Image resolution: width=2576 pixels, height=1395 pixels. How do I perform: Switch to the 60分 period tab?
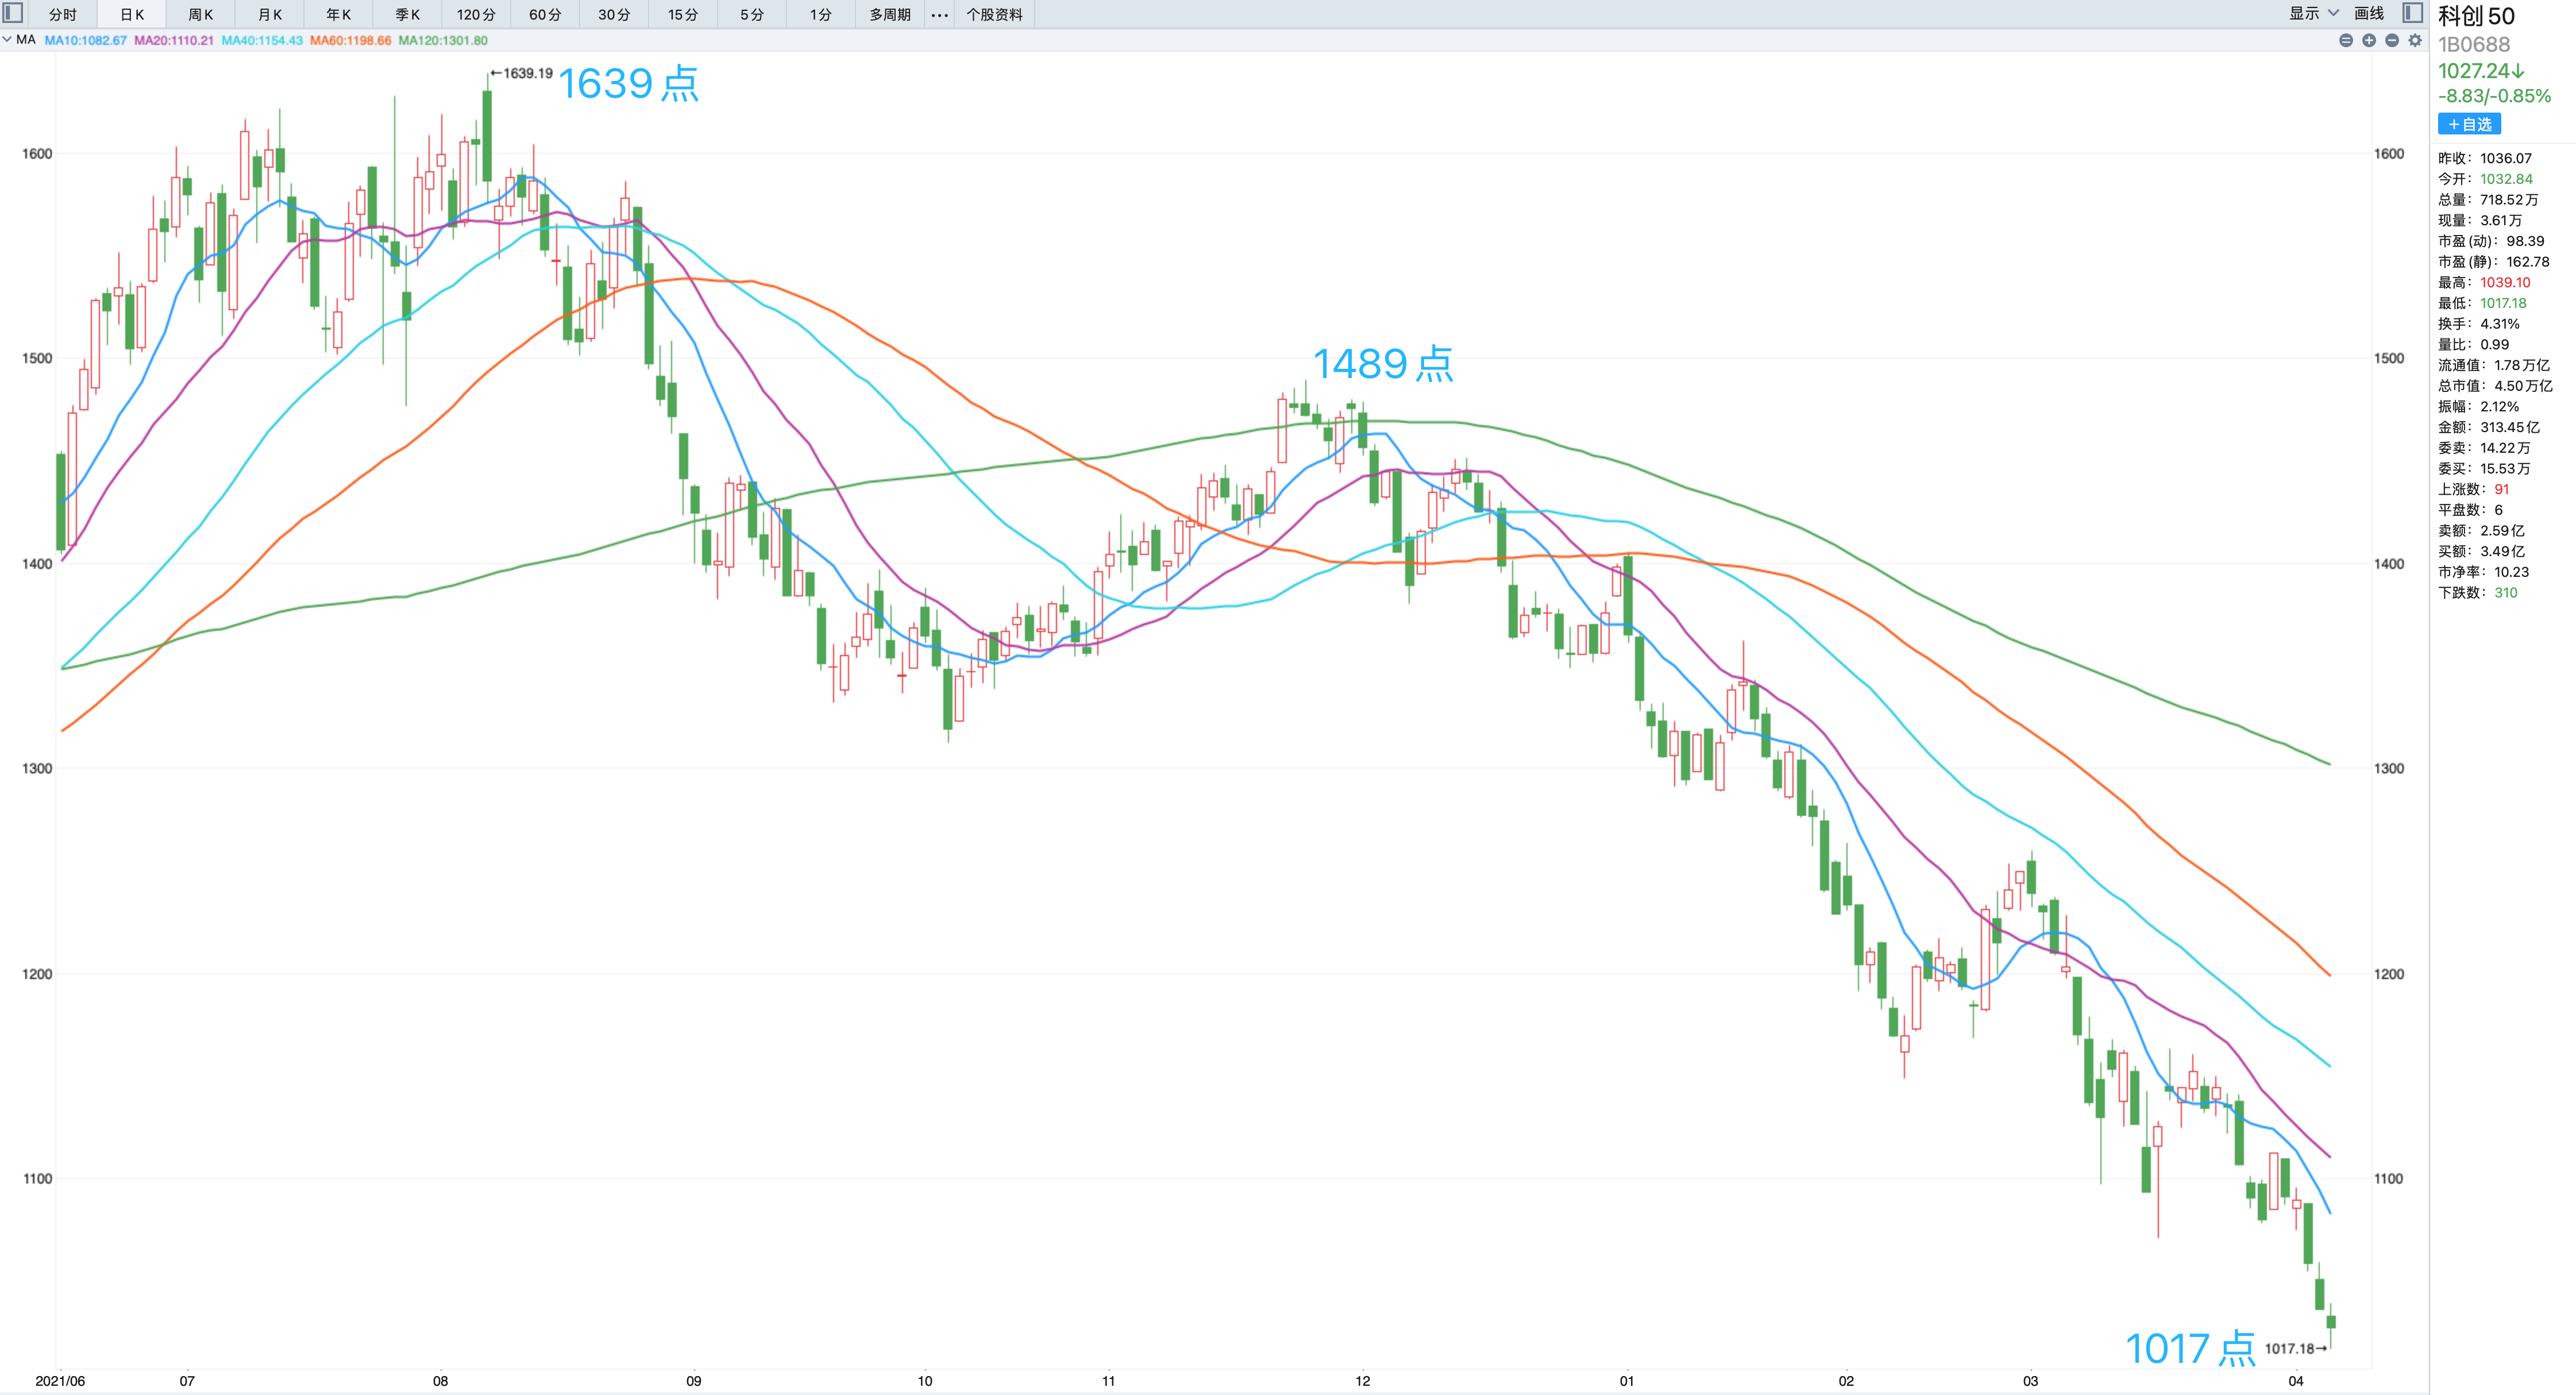click(x=545, y=14)
